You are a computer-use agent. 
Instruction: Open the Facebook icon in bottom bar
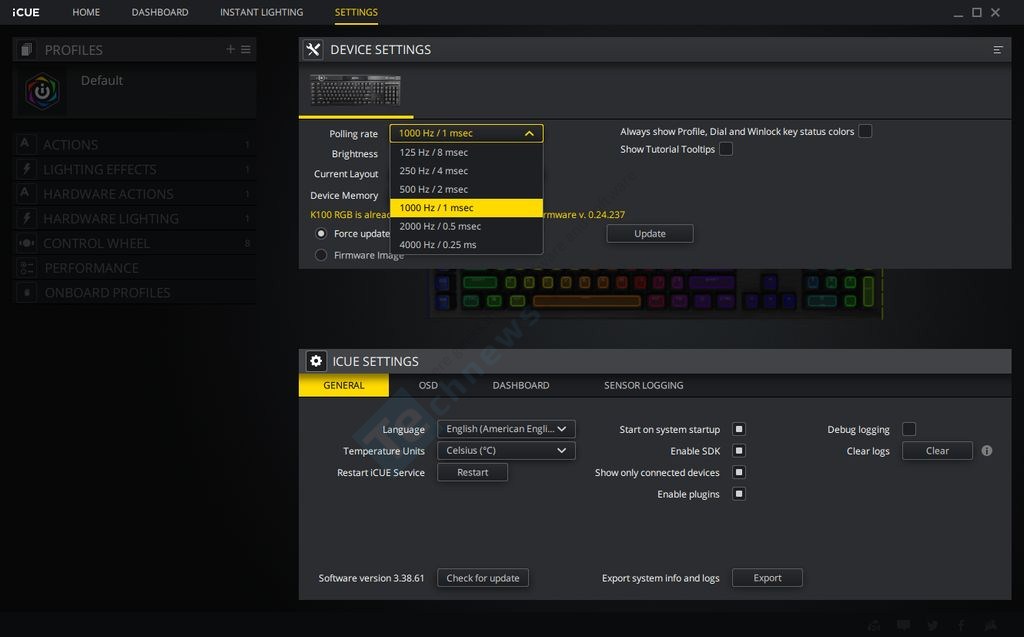click(x=961, y=625)
